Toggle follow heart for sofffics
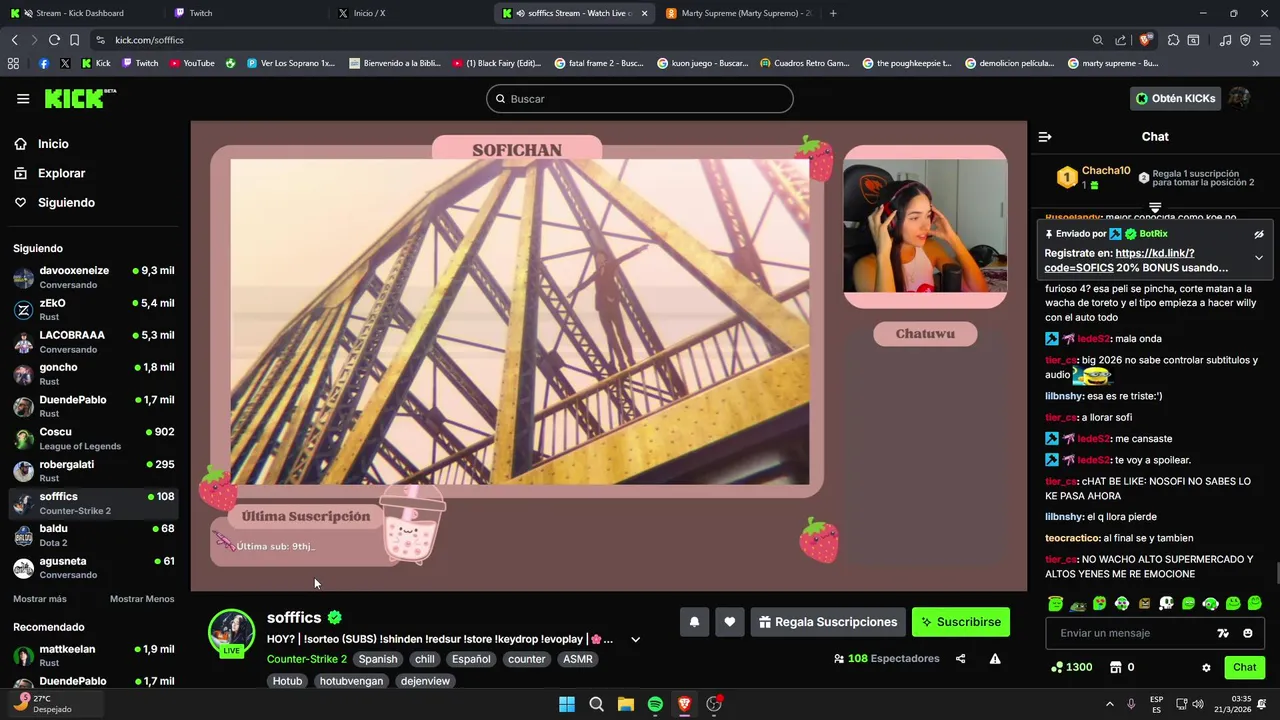The height and width of the screenshot is (720, 1280). click(730, 622)
